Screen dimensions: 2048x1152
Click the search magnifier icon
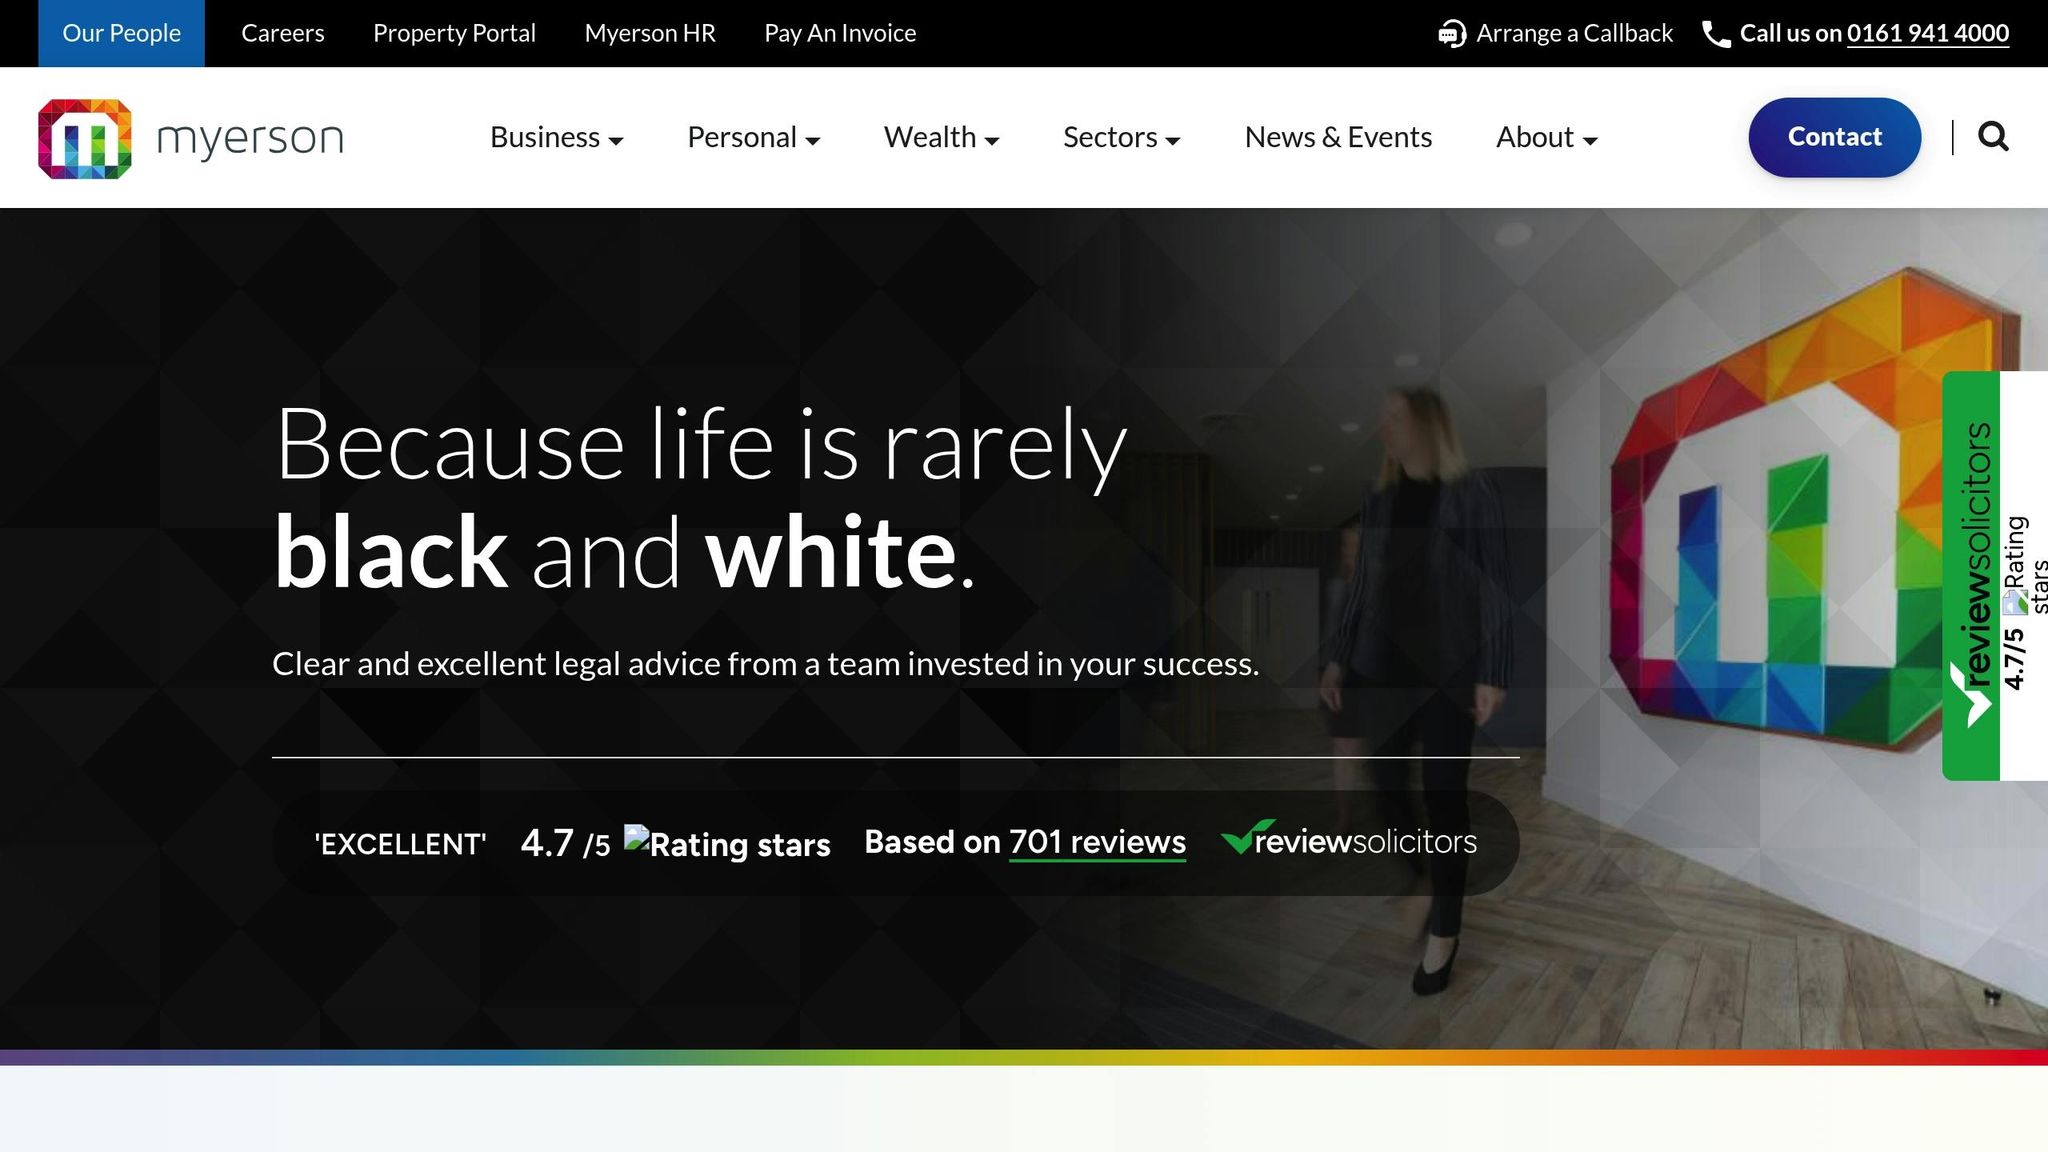1993,137
